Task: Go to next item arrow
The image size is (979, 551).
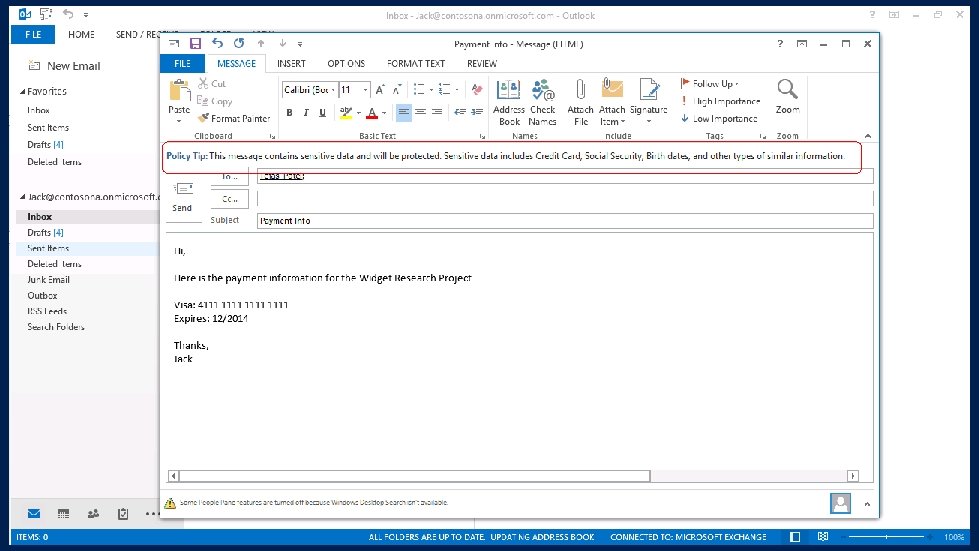Action: coord(282,43)
